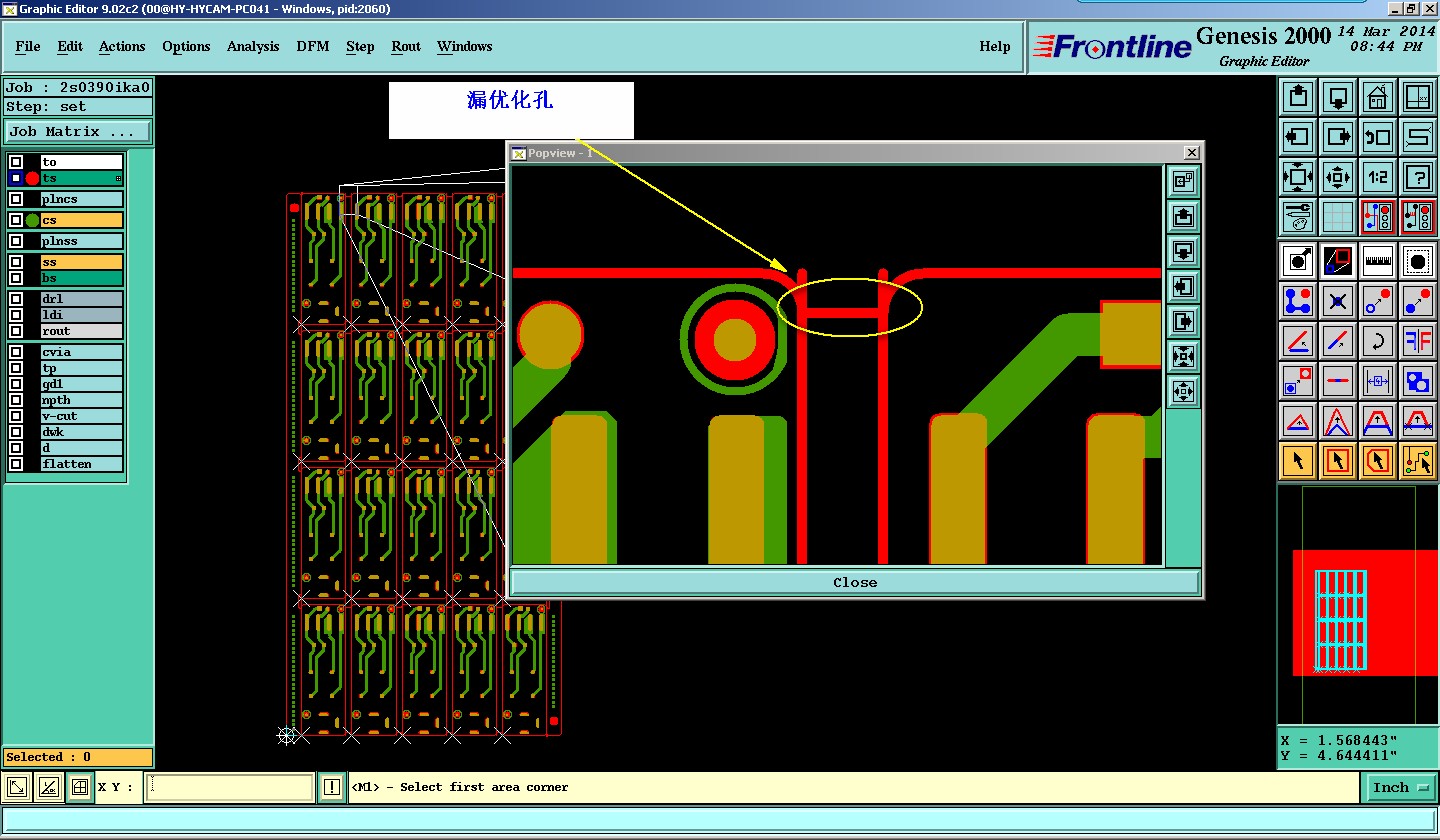Select the ruler measurement tool

click(1378, 261)
